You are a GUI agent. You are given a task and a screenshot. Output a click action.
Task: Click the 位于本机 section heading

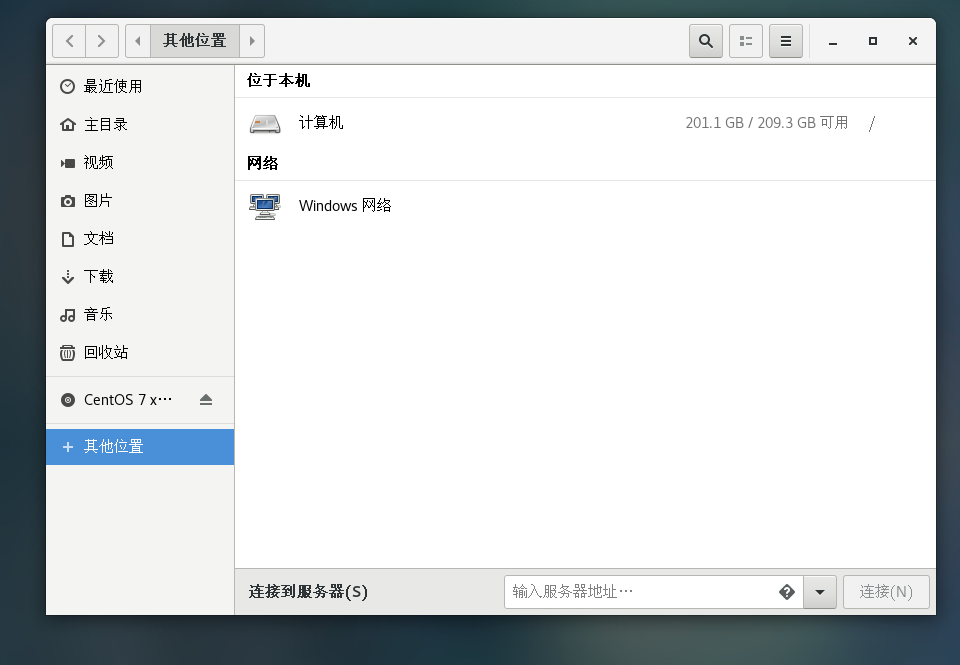coord(279,81)
